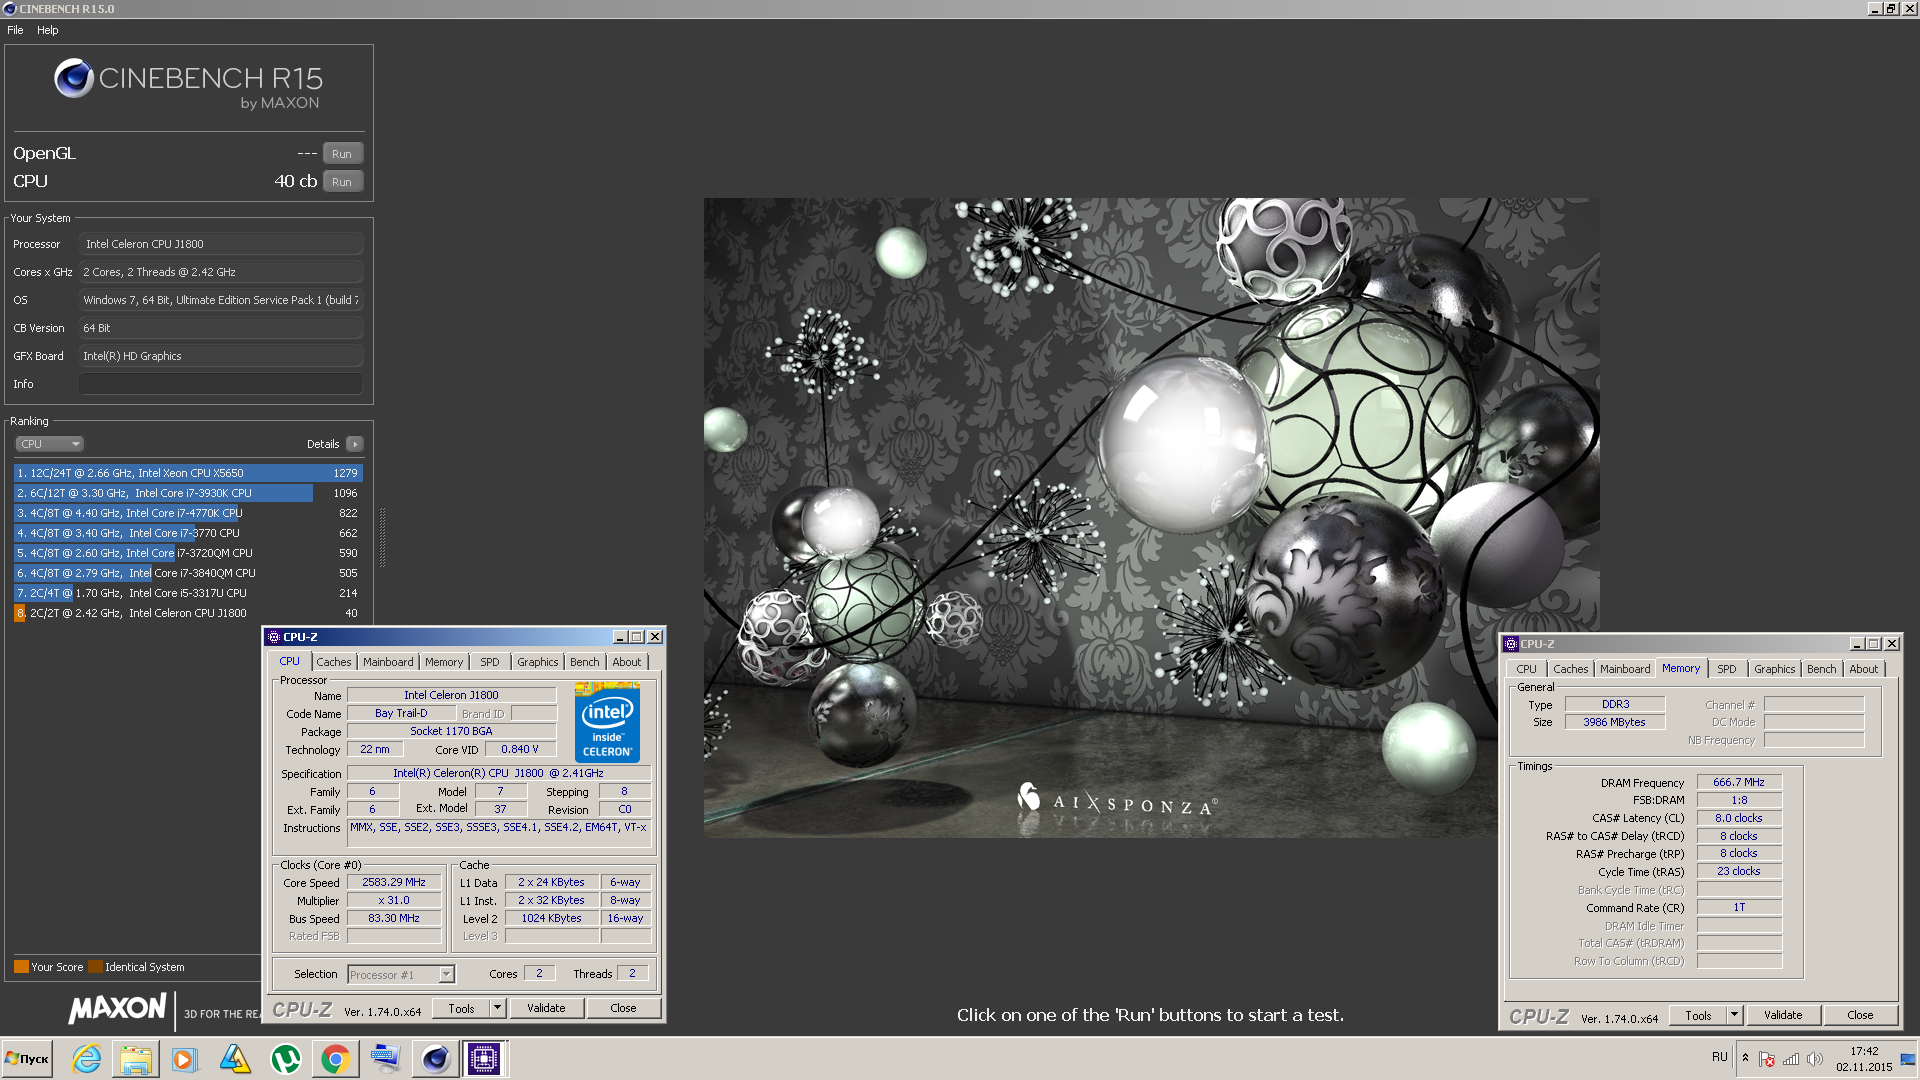The width and height of the screenshot is (1920, 1080).
Task: Show hidden system tray icons
Action: tap(1745, 1058)
